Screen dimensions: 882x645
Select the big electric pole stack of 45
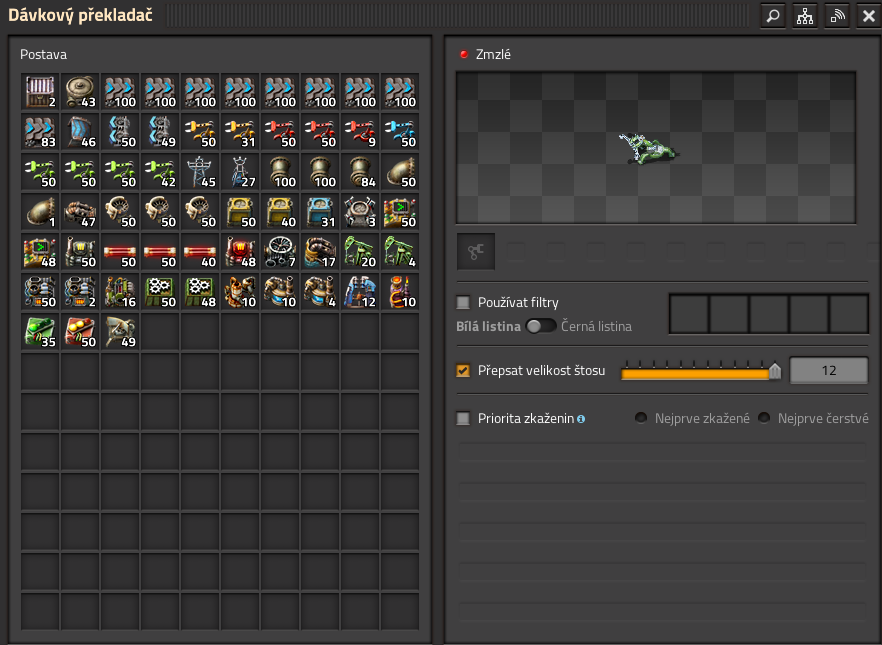pos(200,172)
